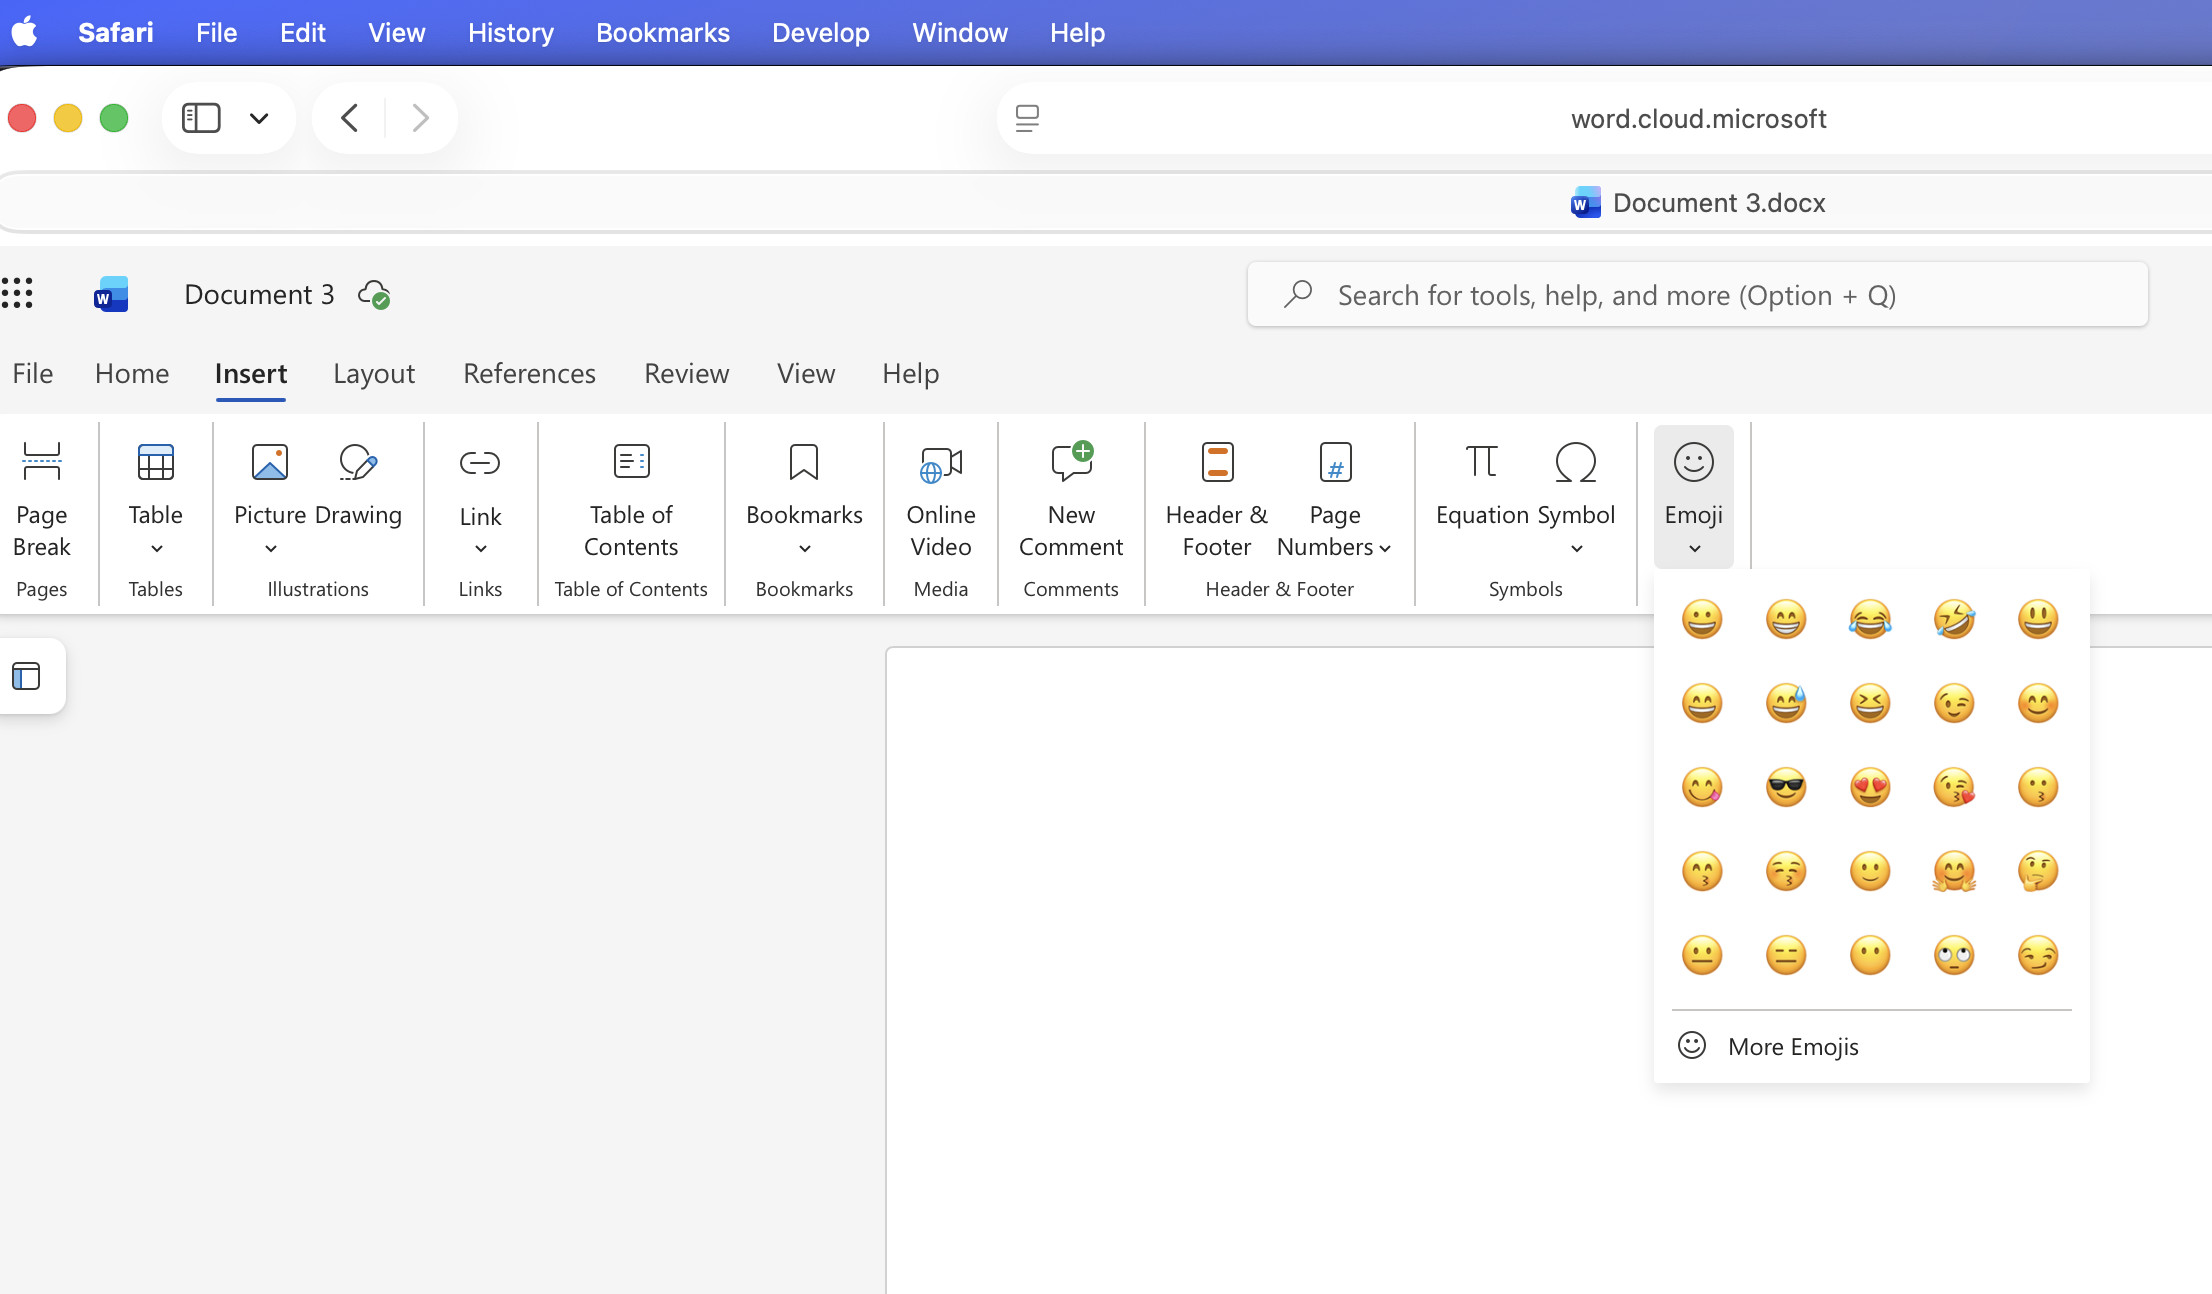Switch to the Layout tab
The height and width of the screenshot is (1294, 2212).
pyautogui.click(x=374, y=373)
